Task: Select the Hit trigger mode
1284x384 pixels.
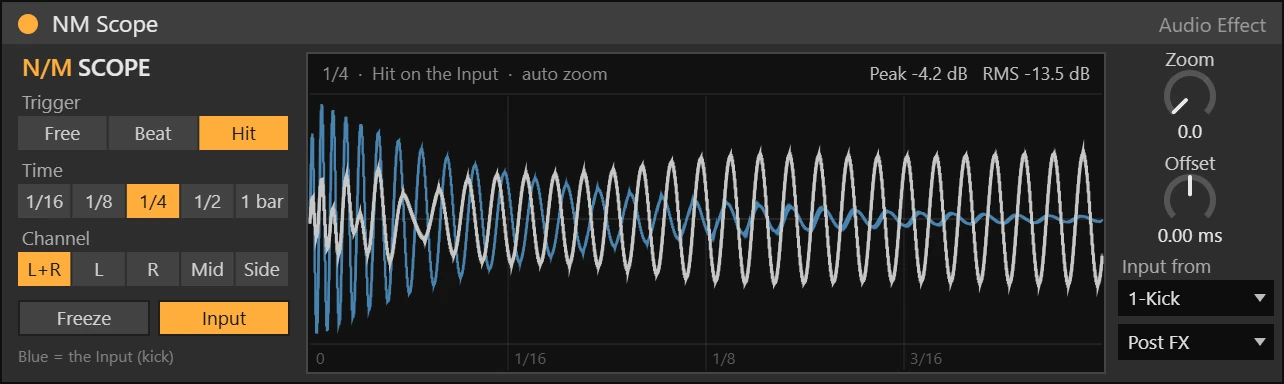Action: (244, 133)
